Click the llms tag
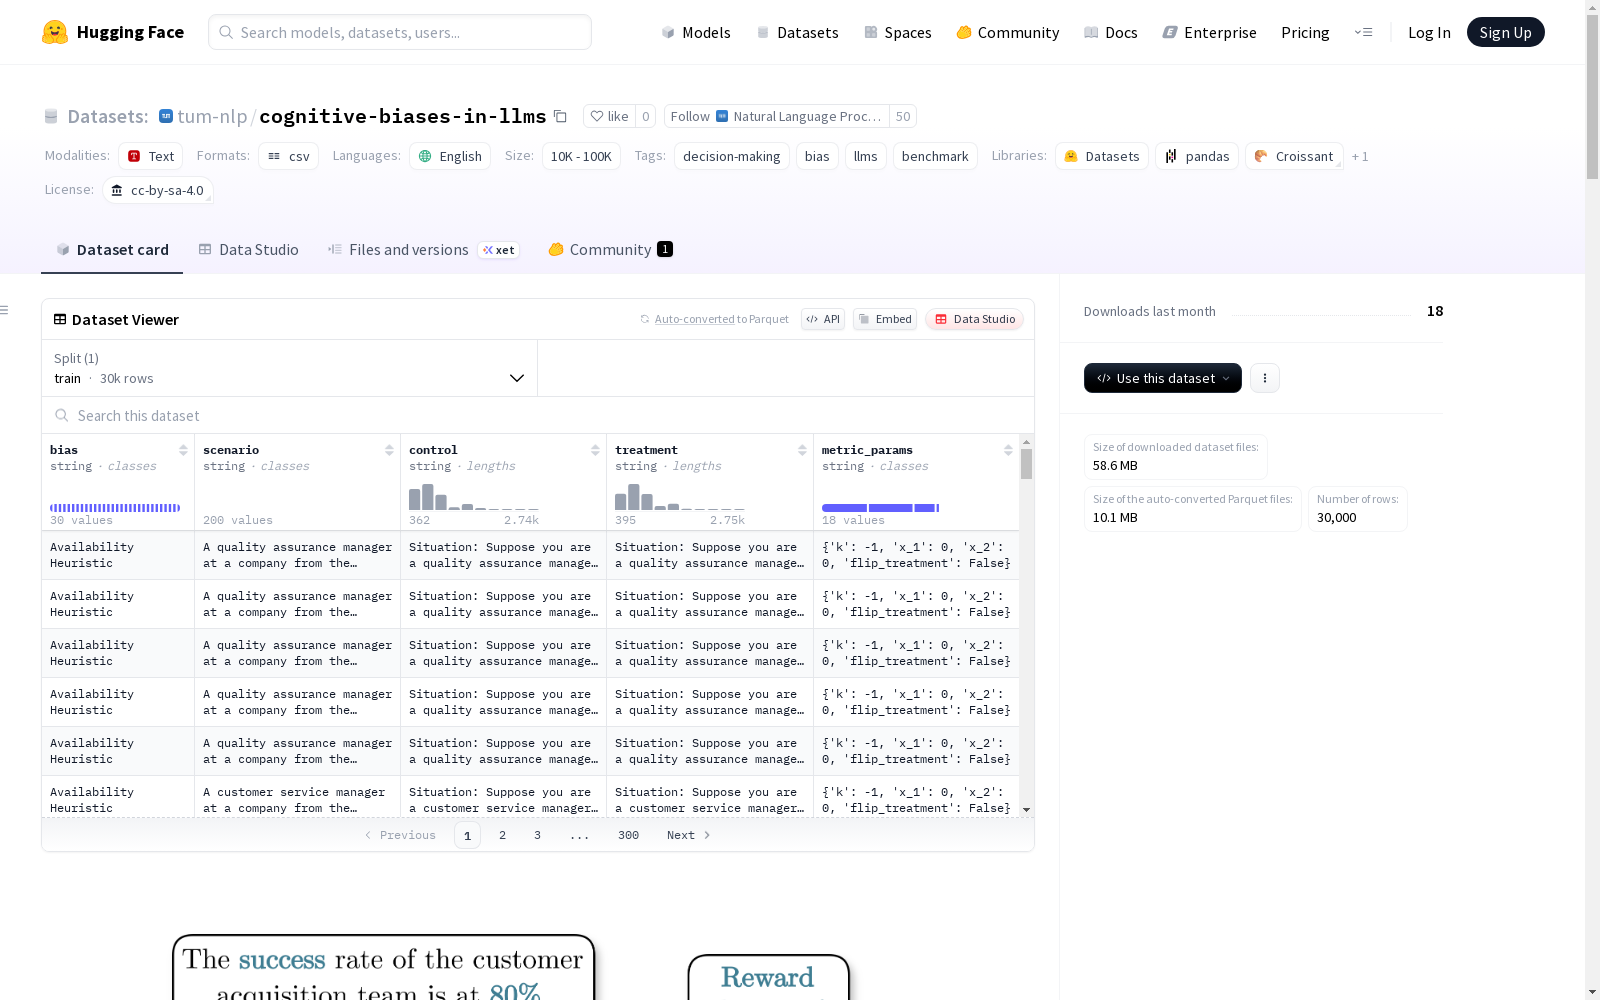1600x1000 pixels. tap(866, 156)
